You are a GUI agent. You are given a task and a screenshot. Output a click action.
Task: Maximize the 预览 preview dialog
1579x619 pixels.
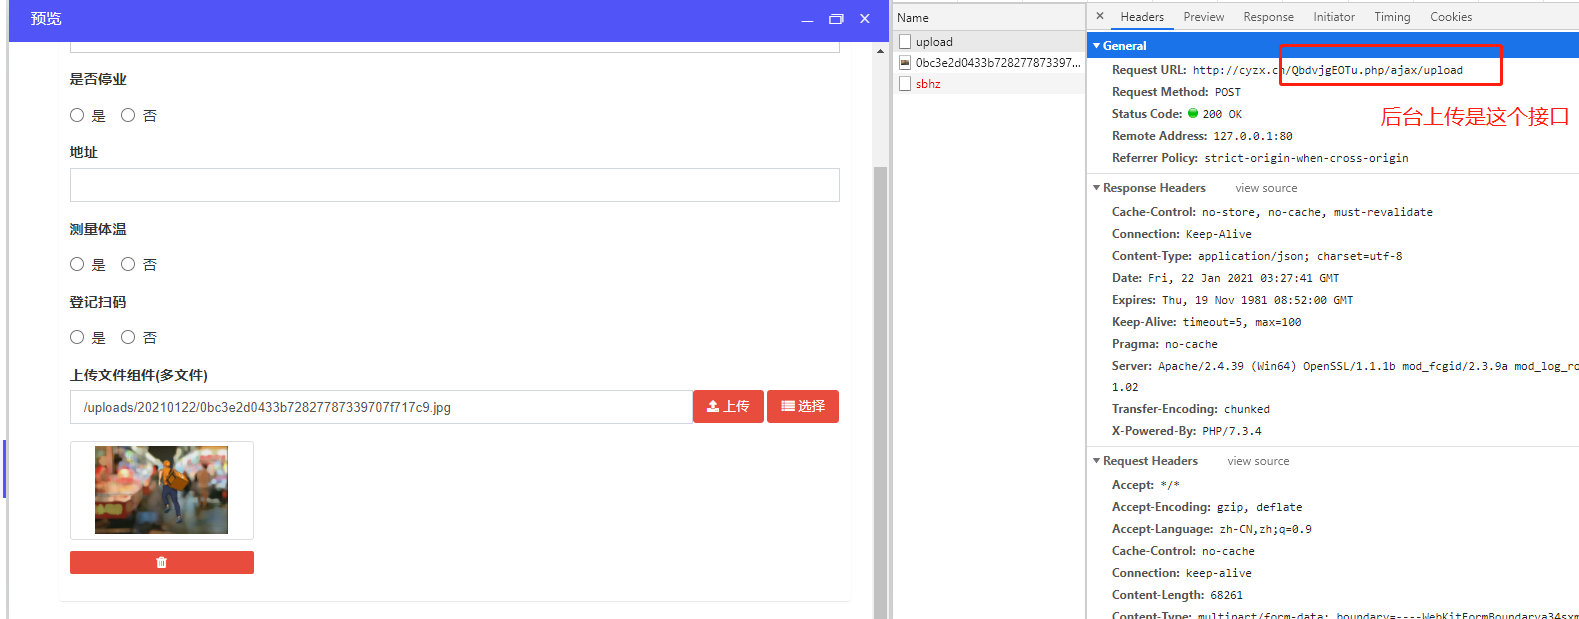tap(836, 19)
